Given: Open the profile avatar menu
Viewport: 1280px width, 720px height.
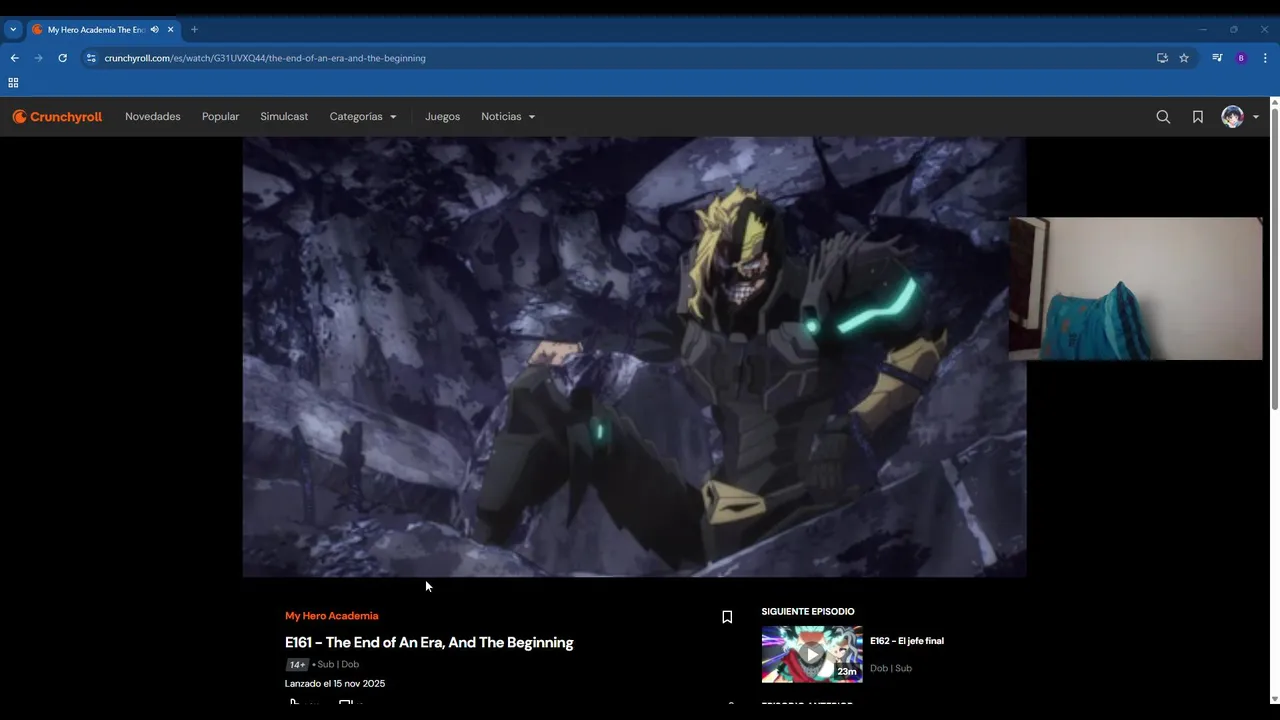Looking at the screenshot, I should 1240,117.
